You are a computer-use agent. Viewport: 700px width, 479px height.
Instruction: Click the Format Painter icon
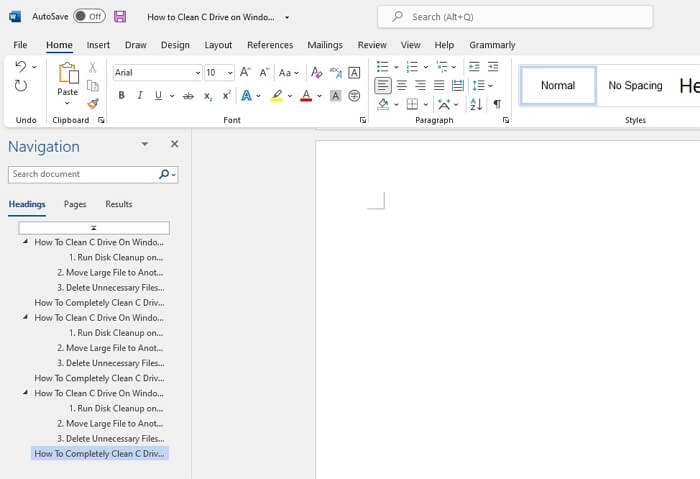[x=92, y=104]
